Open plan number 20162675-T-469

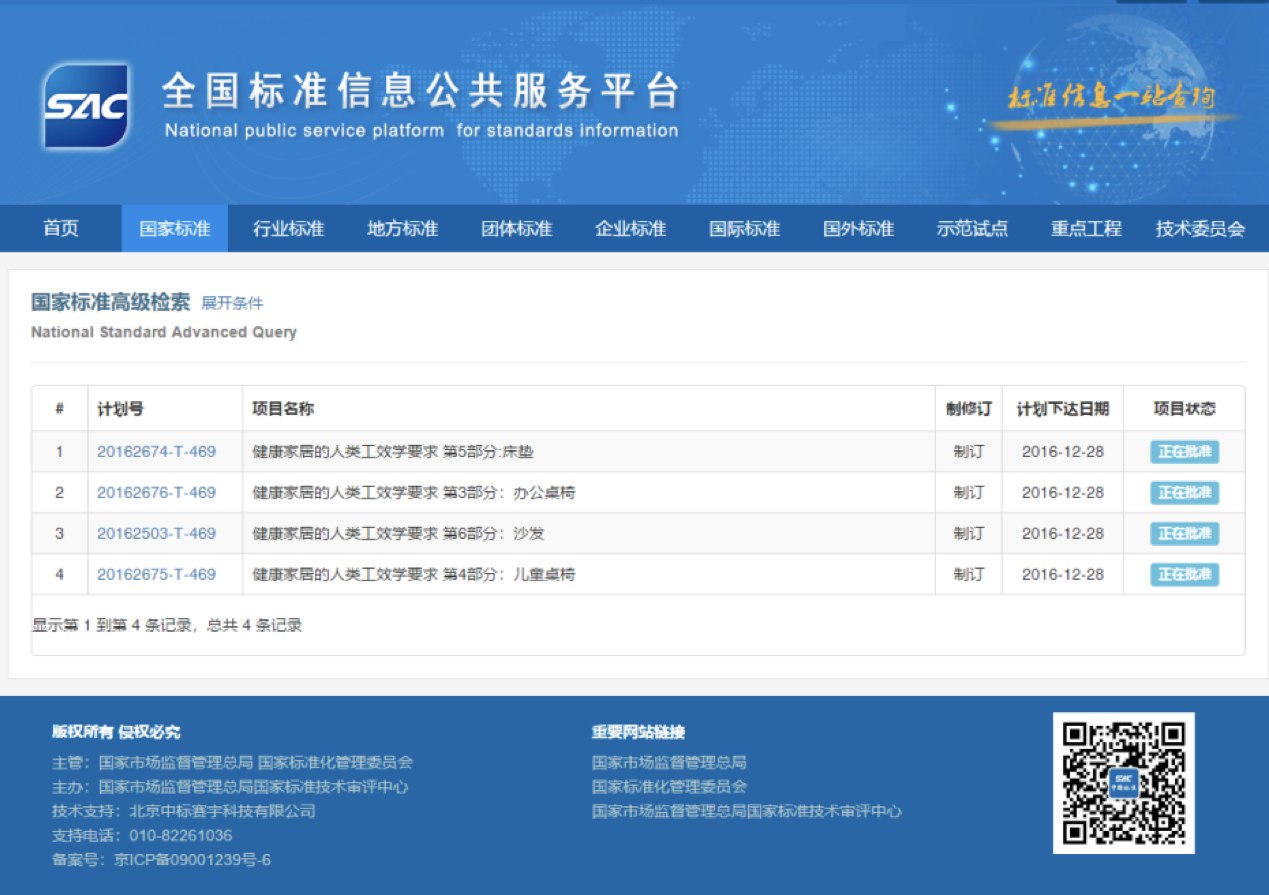click(156, 575)
